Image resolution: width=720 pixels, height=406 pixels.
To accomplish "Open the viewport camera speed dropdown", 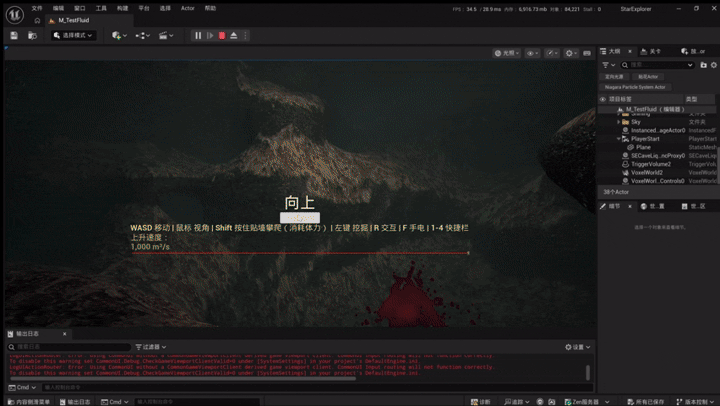I will pos(551,53).
